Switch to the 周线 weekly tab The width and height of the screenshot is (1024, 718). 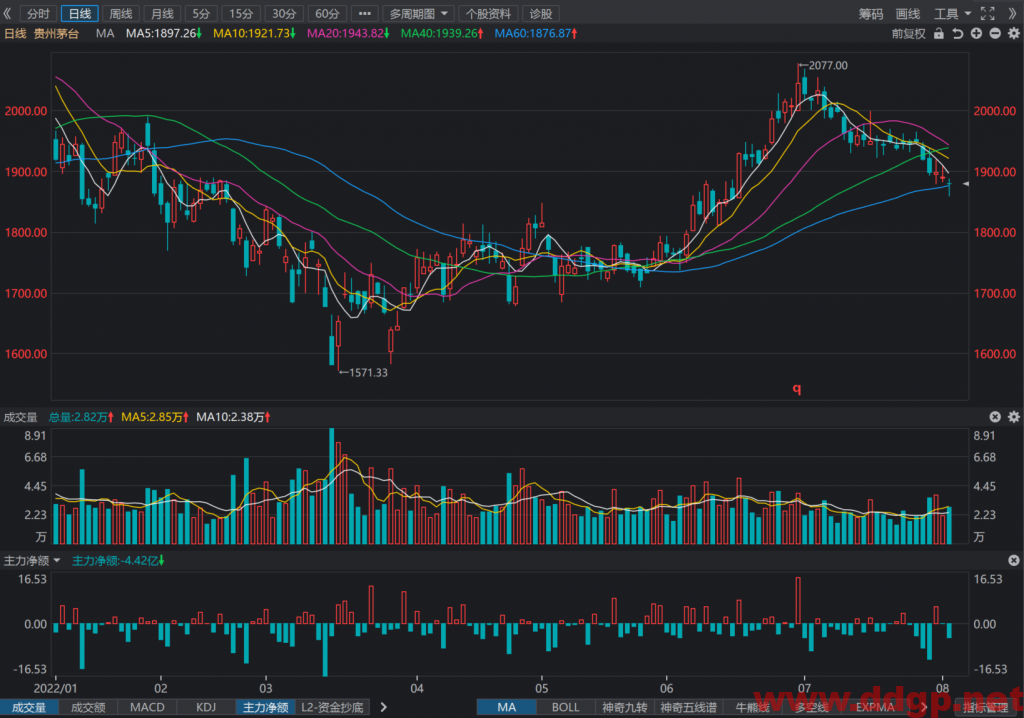point(121,14)
